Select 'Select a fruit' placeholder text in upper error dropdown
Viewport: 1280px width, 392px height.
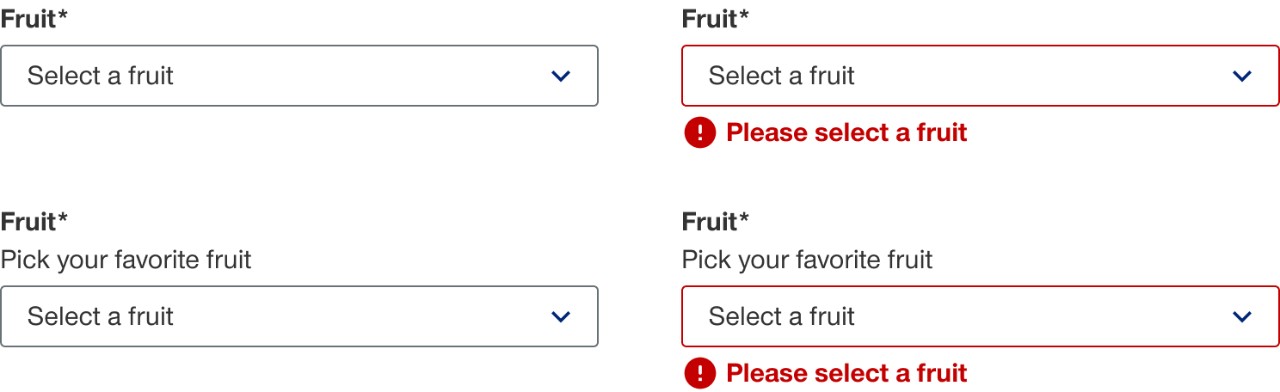point(782,76)
